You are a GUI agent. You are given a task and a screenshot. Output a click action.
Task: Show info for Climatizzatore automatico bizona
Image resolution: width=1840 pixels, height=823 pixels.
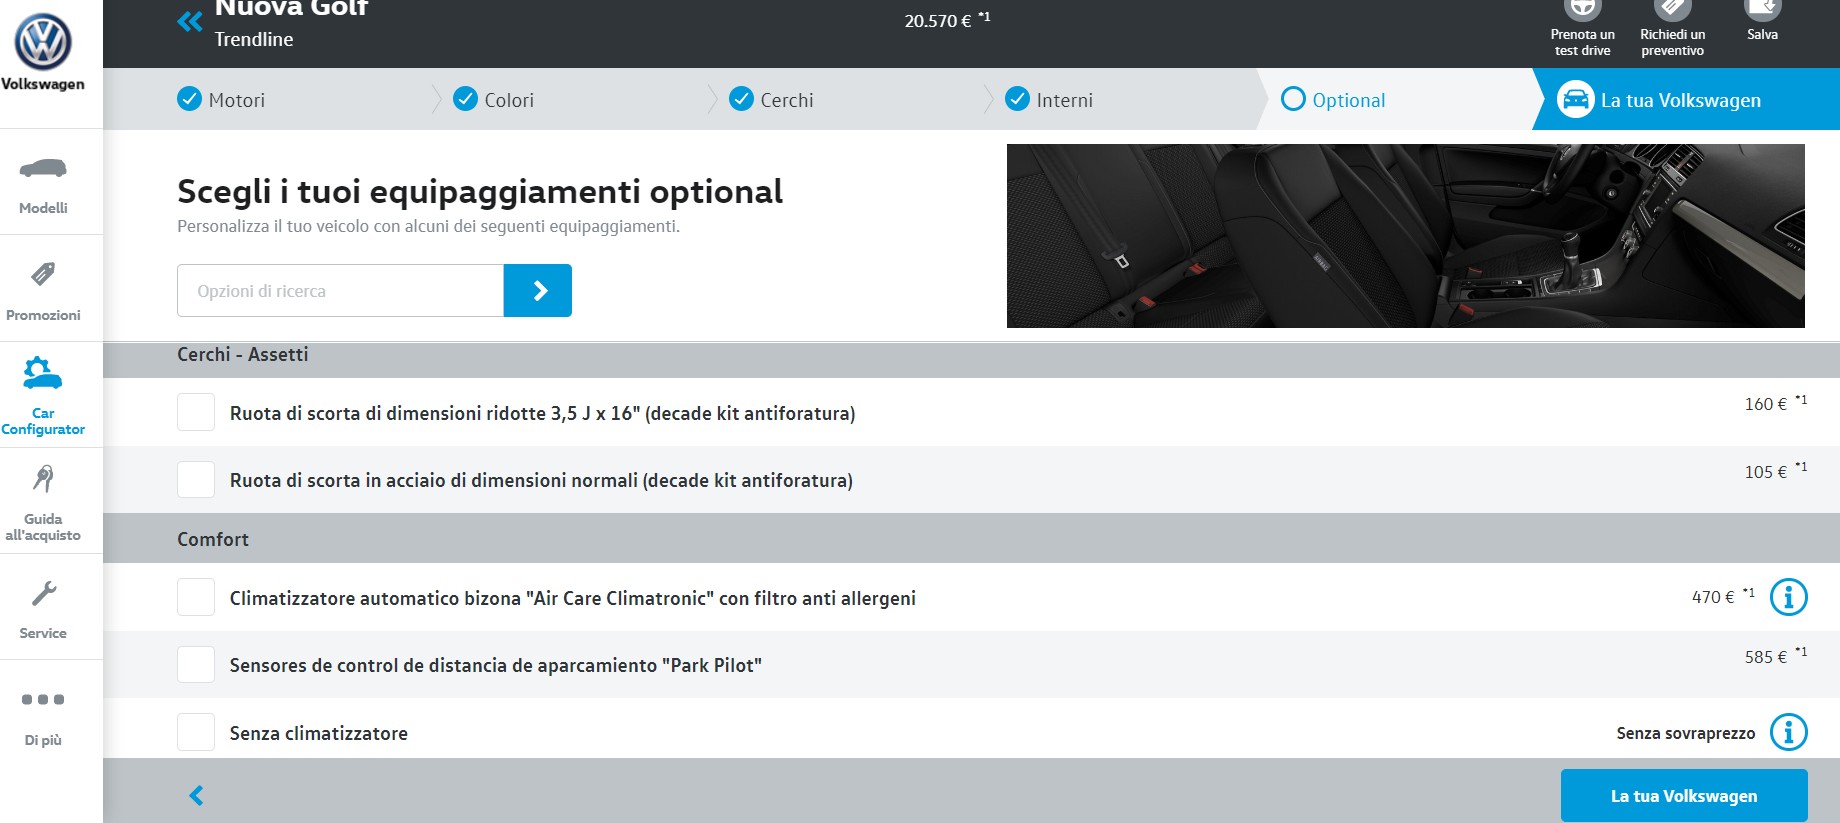pyautogui.click(x=1788, y=597)
